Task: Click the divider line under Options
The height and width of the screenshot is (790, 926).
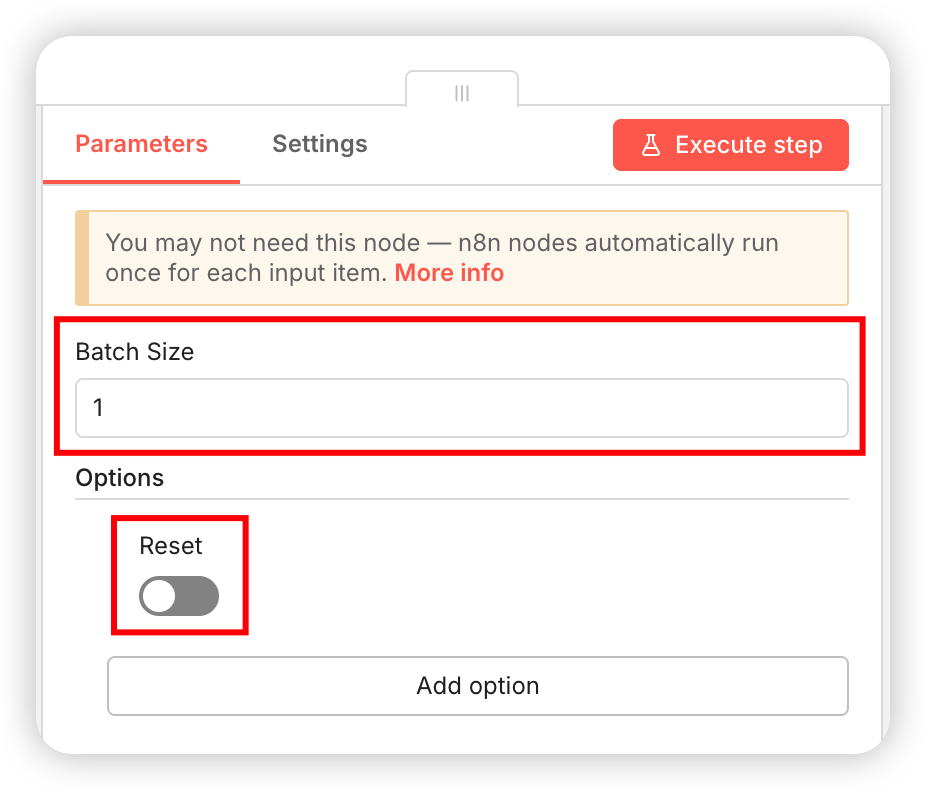Action: [x=461, y=499]
